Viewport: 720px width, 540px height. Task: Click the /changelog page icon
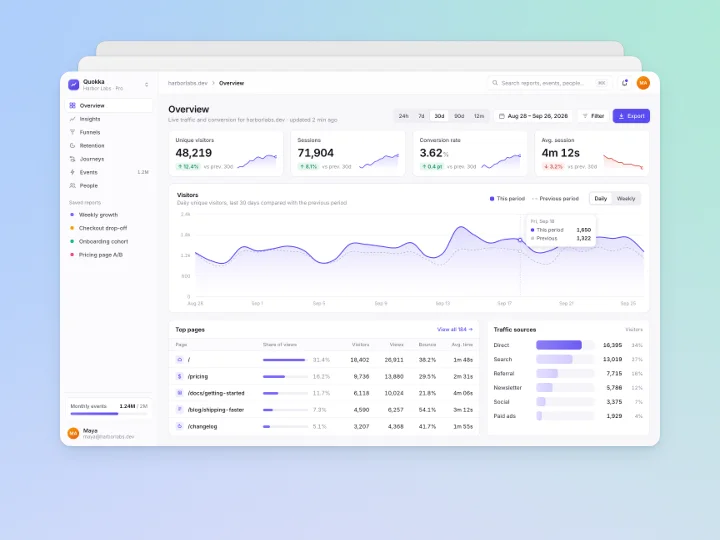pyautogui.click(x=180, y=426)
